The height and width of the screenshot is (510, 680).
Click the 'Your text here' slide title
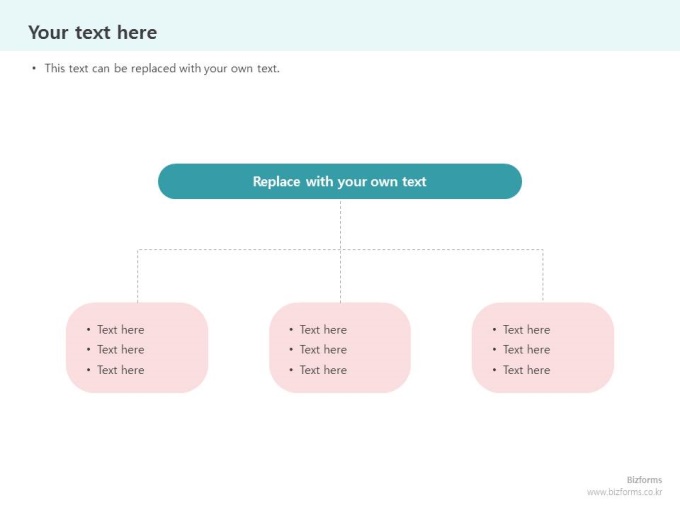(92, 33)
